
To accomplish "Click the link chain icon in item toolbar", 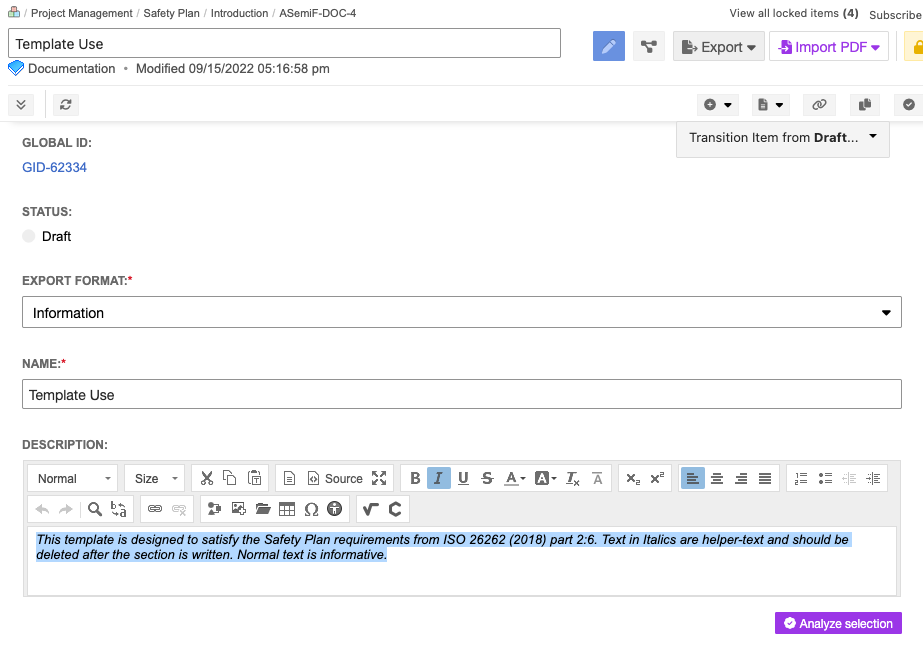I will pyautogui.click(x=819, y=105).
